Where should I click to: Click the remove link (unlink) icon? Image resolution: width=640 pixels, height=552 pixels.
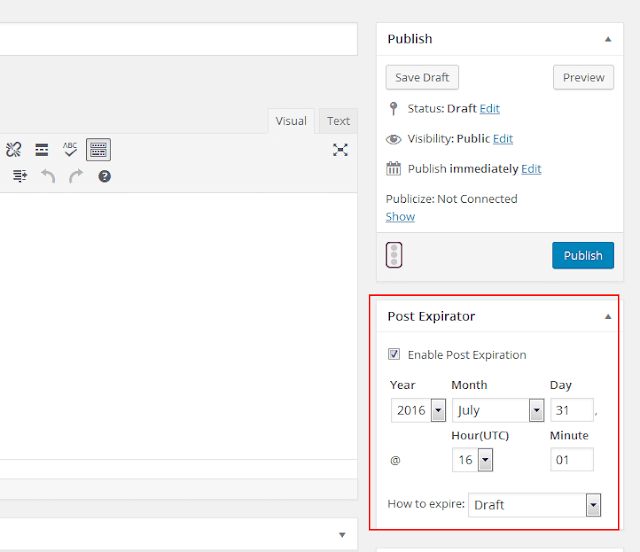13,149
